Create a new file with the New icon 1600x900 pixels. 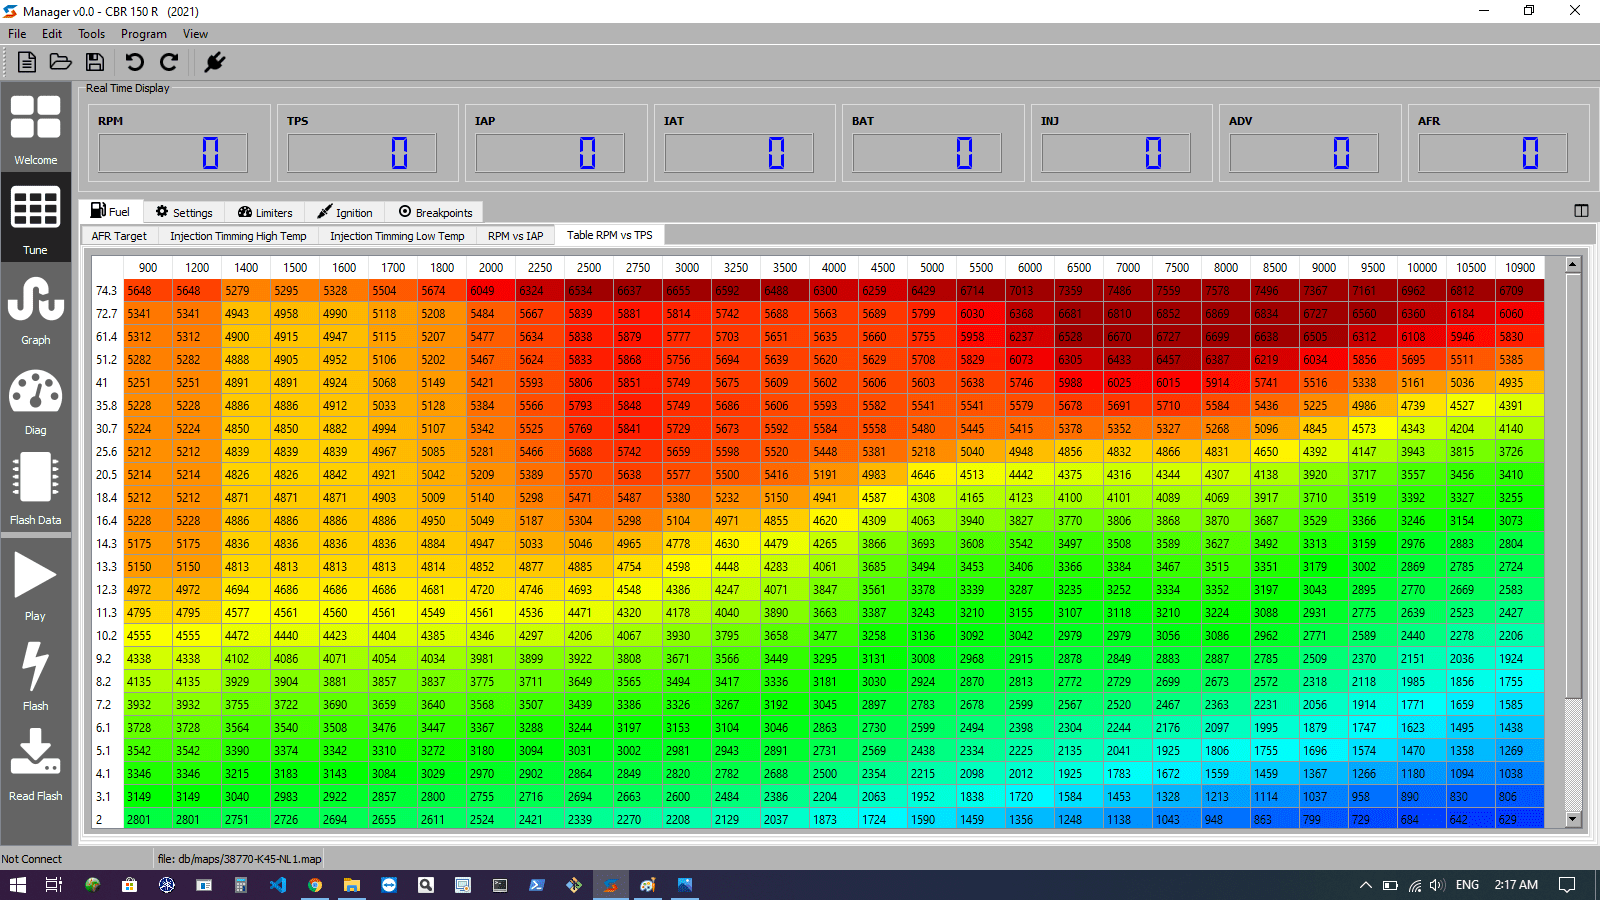27,62
